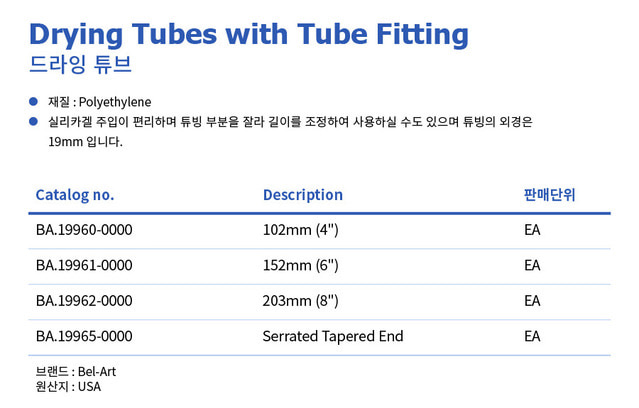
Task: Select the 102mm (4") description cell
Action: [x=301, y=230]
